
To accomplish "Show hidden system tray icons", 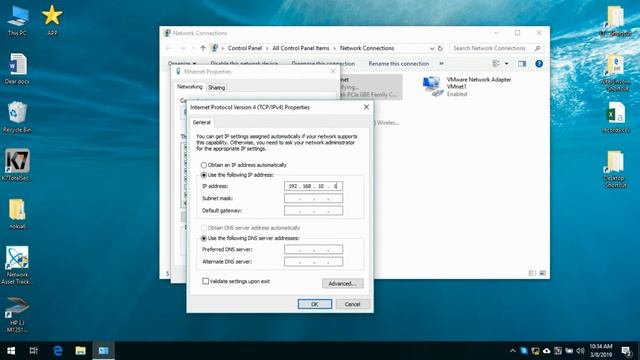I will 513,351.
